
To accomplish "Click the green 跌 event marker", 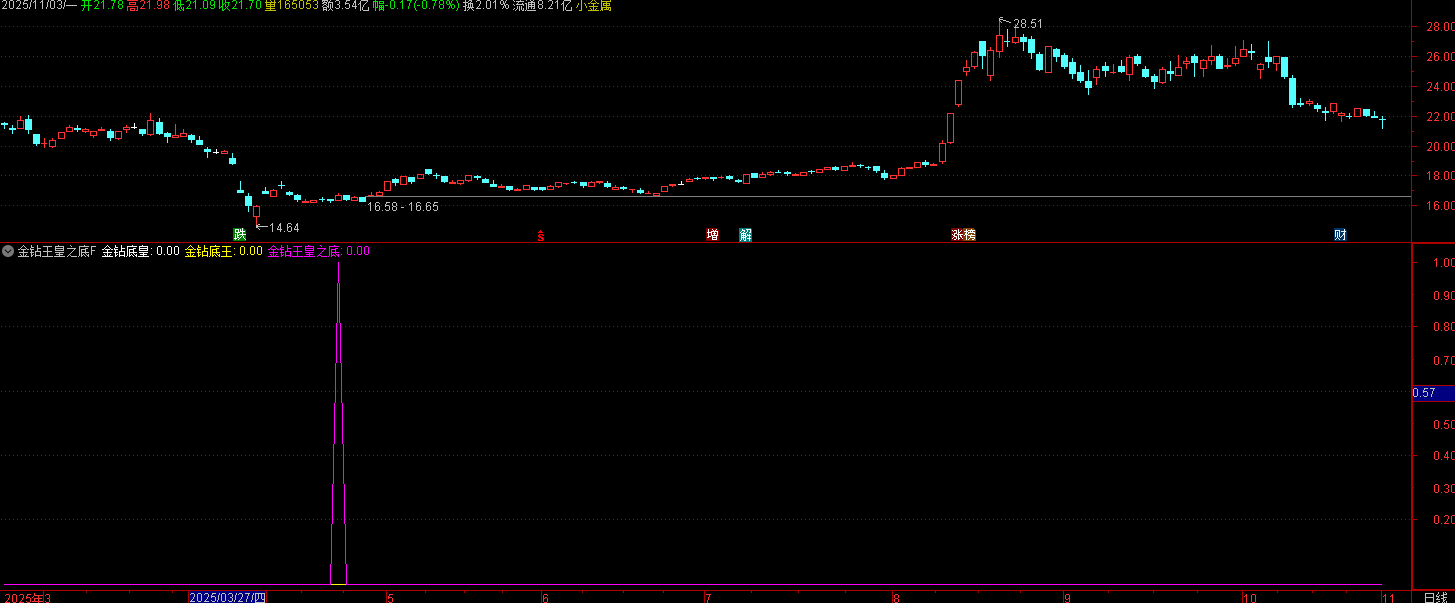I will (239, 235).
